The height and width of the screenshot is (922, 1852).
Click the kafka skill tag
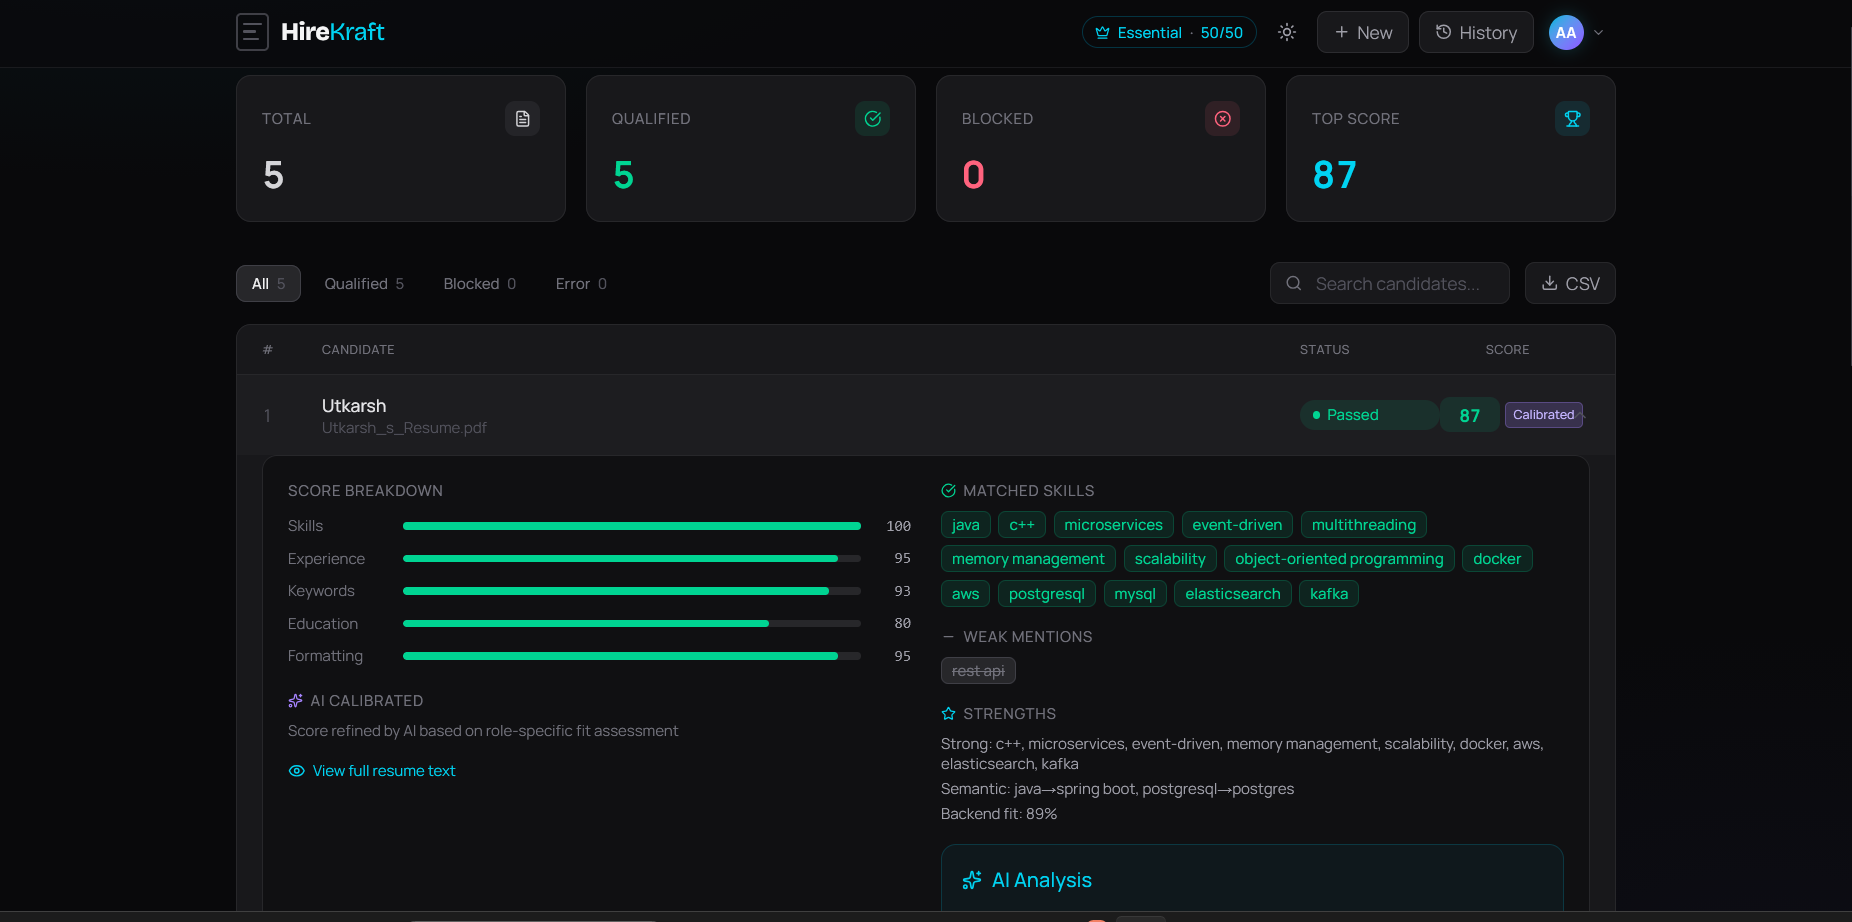(1329, 594)
